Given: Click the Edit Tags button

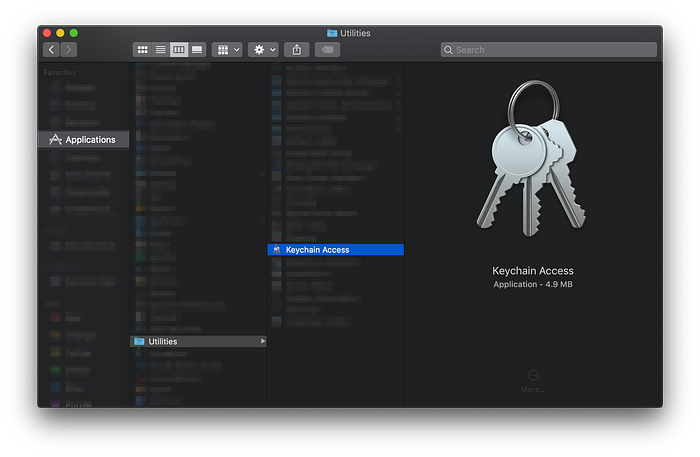Looking at the screenshot, I should tap(327, 50).
